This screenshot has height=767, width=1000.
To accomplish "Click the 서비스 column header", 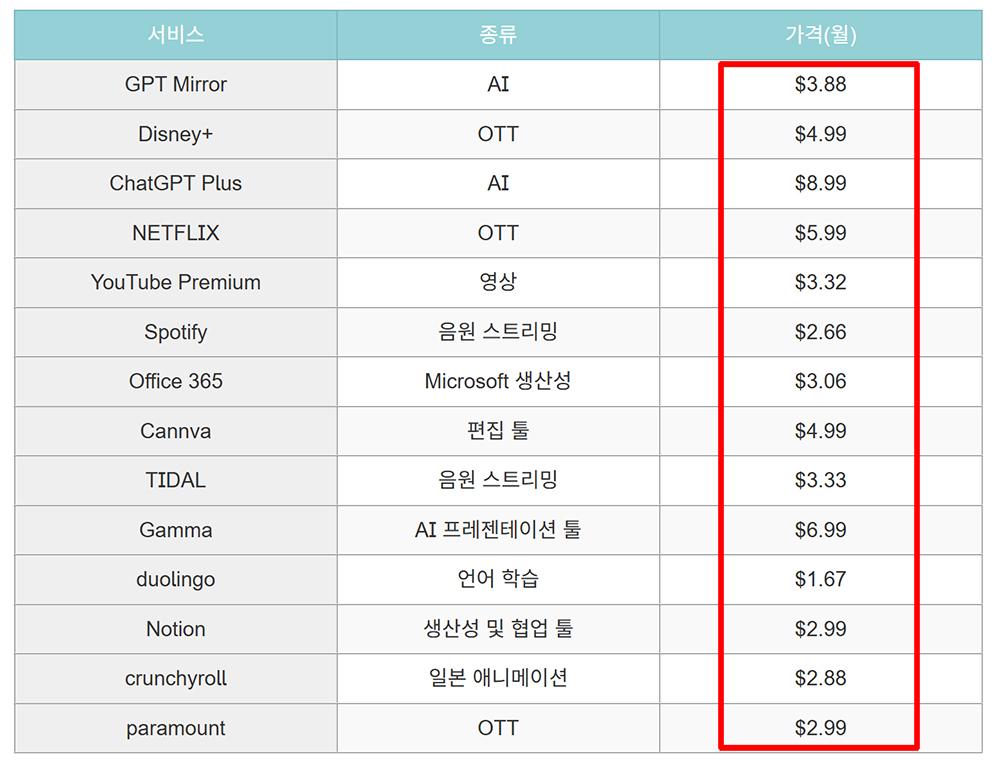I will click(176, 34).
